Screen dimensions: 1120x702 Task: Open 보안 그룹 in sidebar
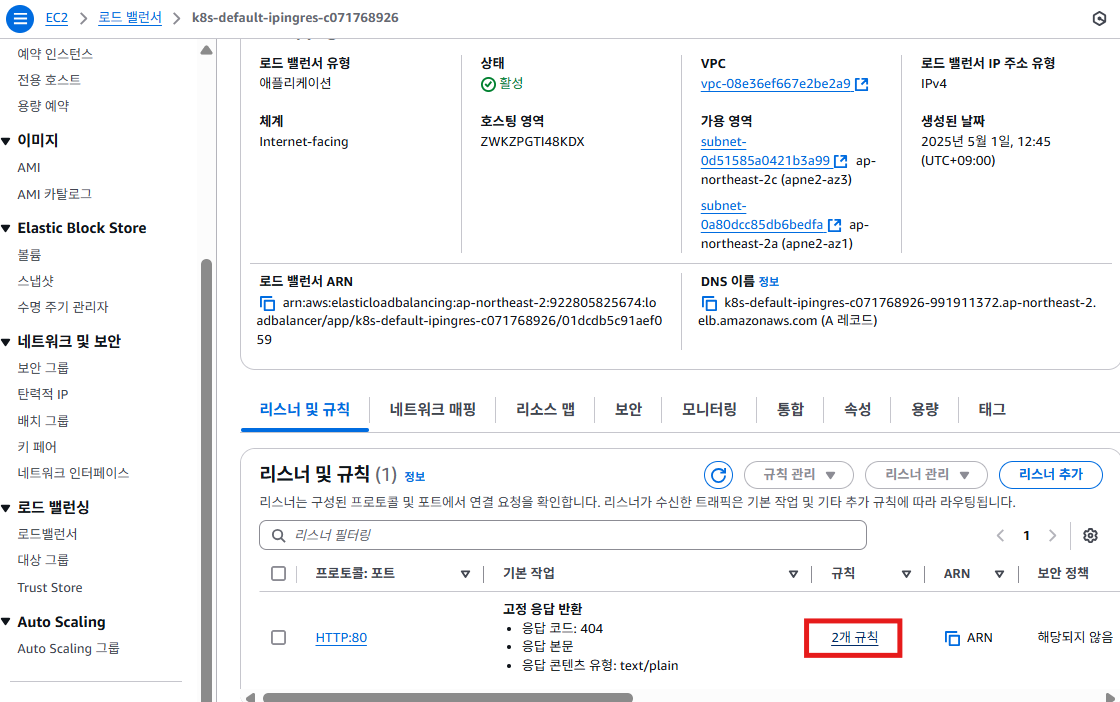point(43,368)
